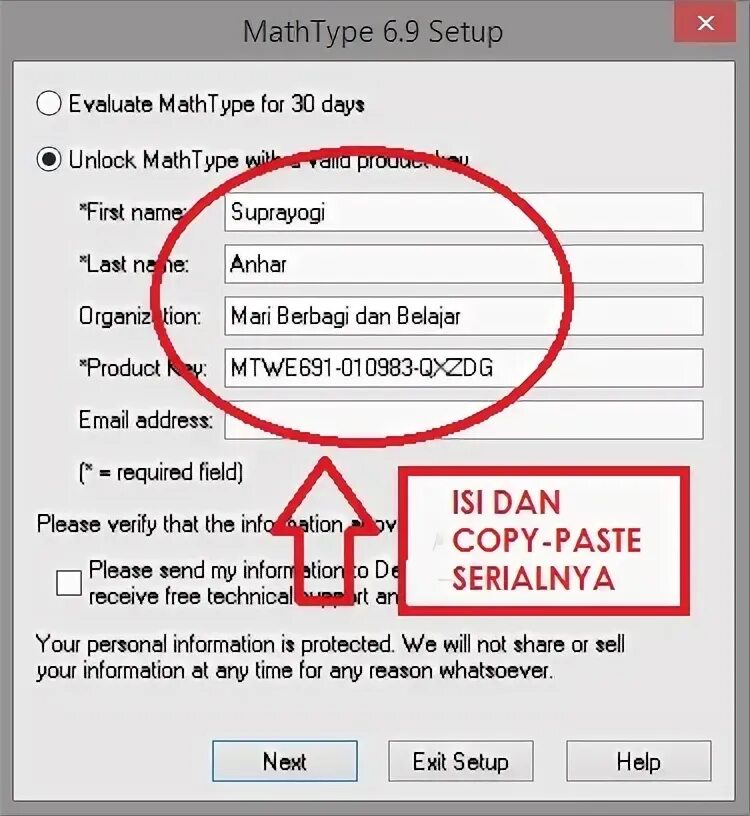Click the First name field containing Suprayogi

click(x=464, y=212)
